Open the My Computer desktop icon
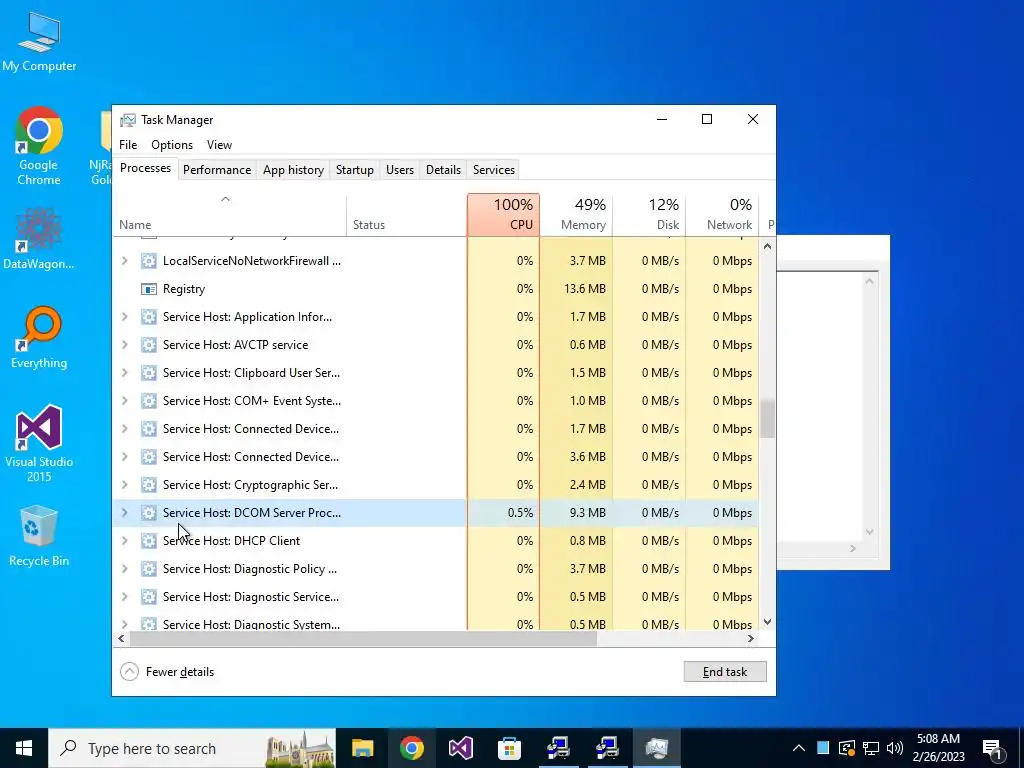Screen dimensions: 1024x768 (x=39, y=41)
